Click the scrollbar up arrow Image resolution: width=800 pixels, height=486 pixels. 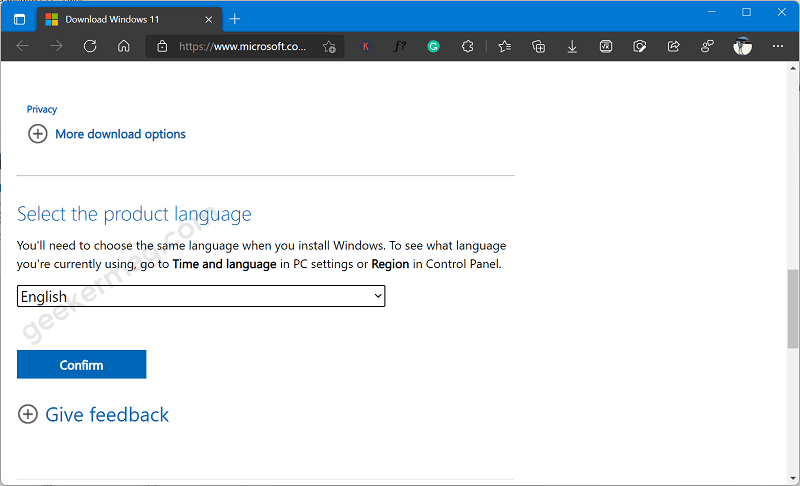click(x=793, y=68)
